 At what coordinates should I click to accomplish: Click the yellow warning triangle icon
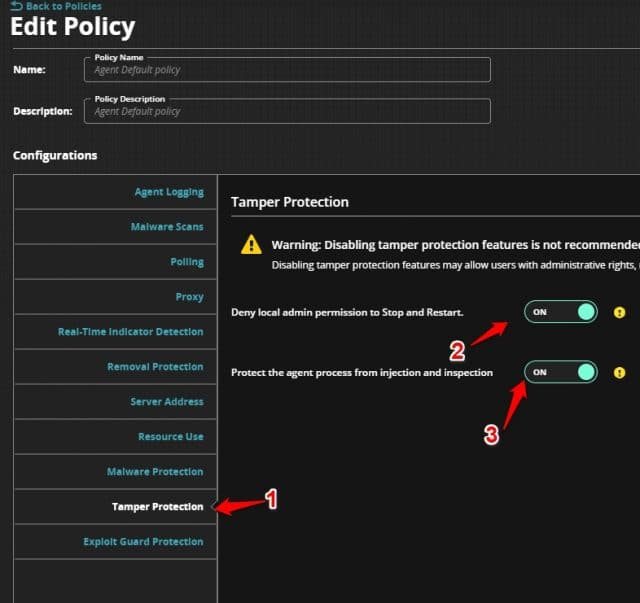coord(251,245)
